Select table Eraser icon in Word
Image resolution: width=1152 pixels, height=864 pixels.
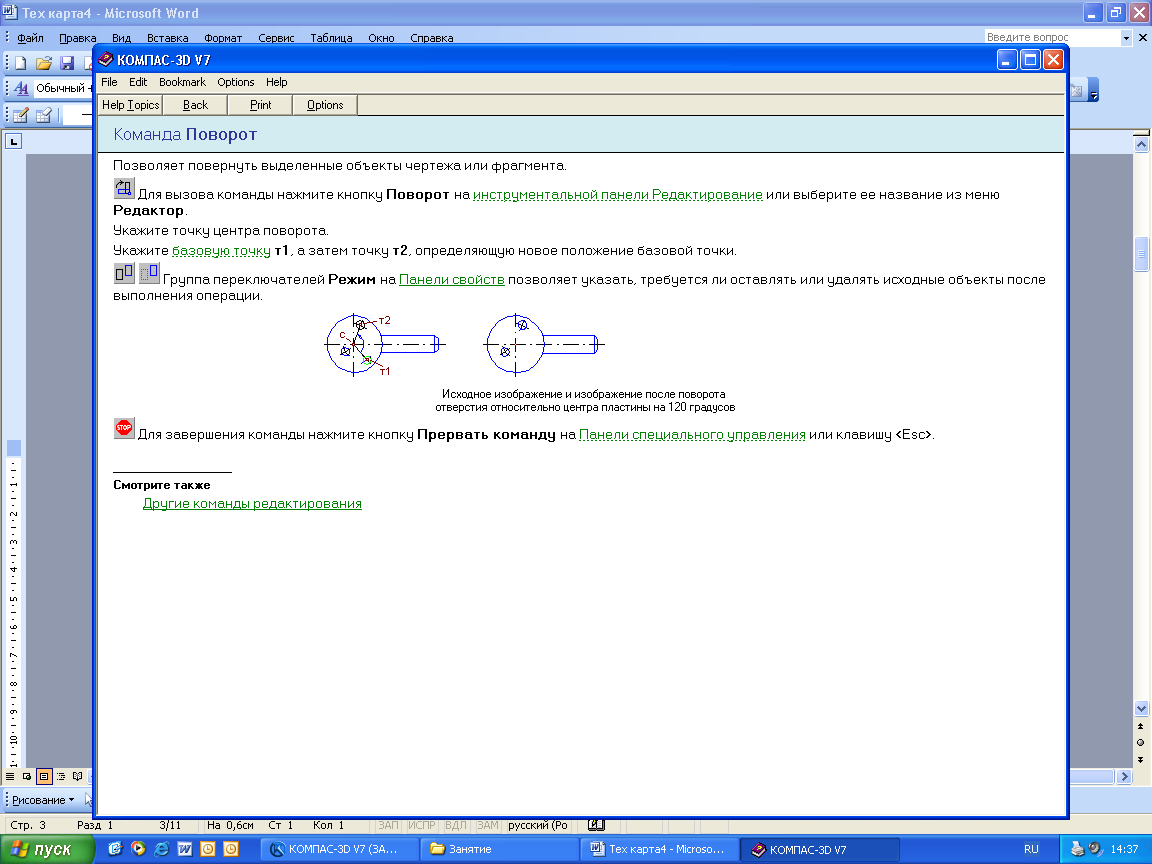44,115
